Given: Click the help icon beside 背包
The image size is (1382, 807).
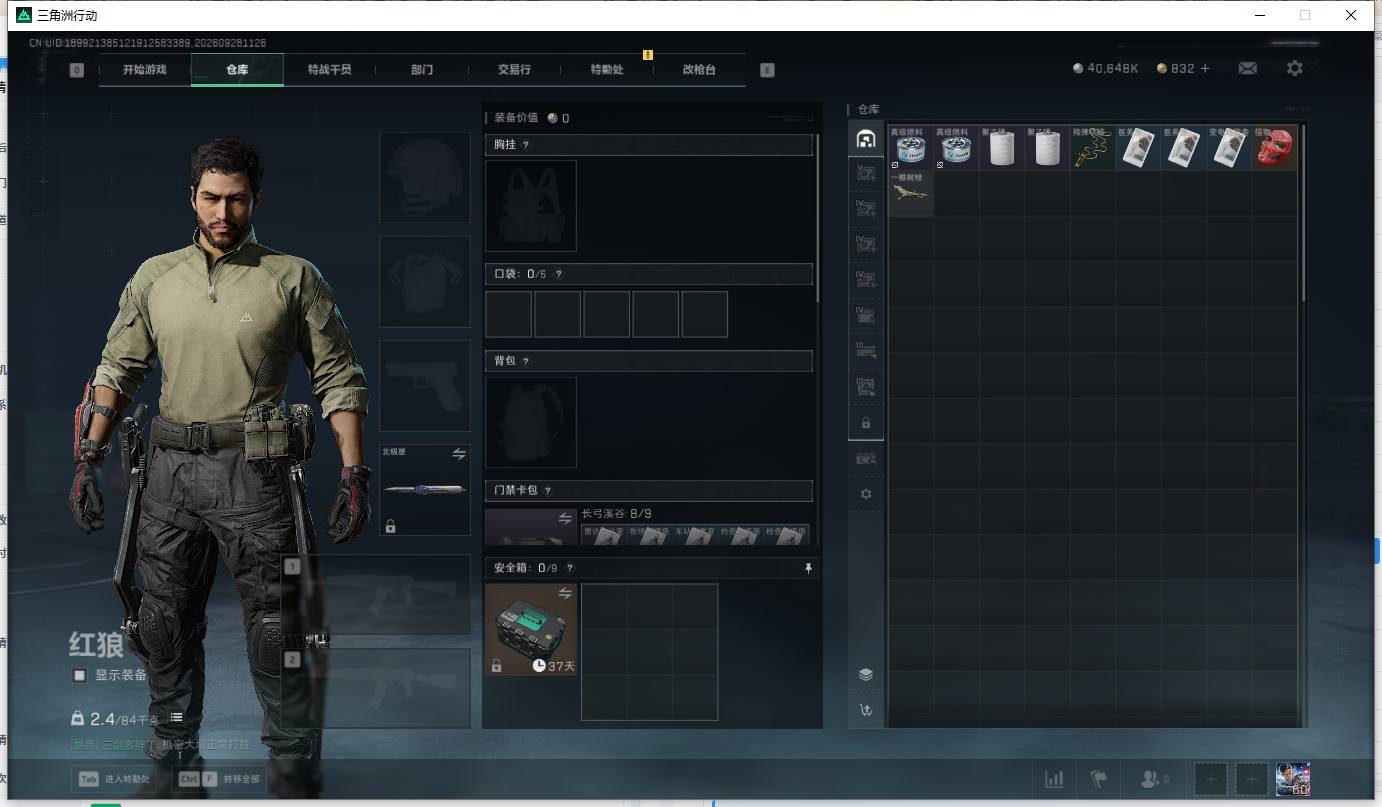Looking at the screenshot, I should pos(525,361).
